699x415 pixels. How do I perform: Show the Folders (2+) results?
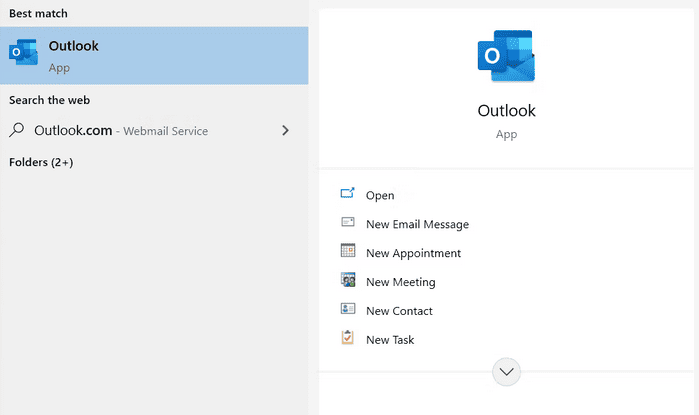[41, 162]
